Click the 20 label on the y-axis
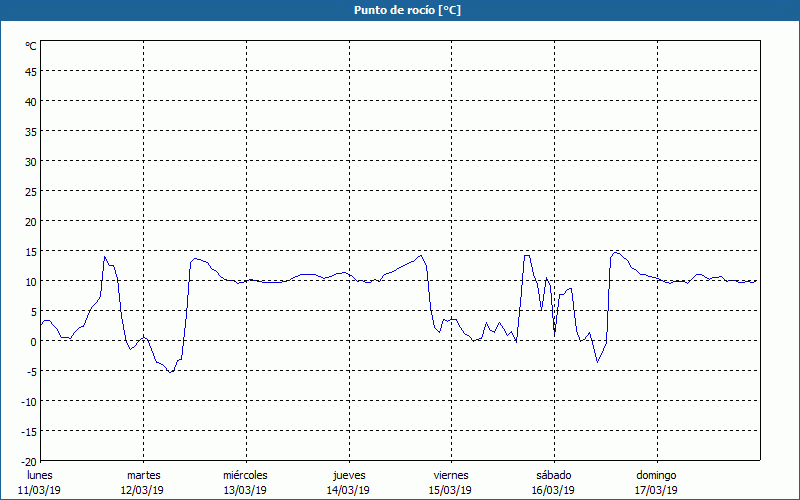Viewport: 800px width, 500px height. click(x=31, y=221)
